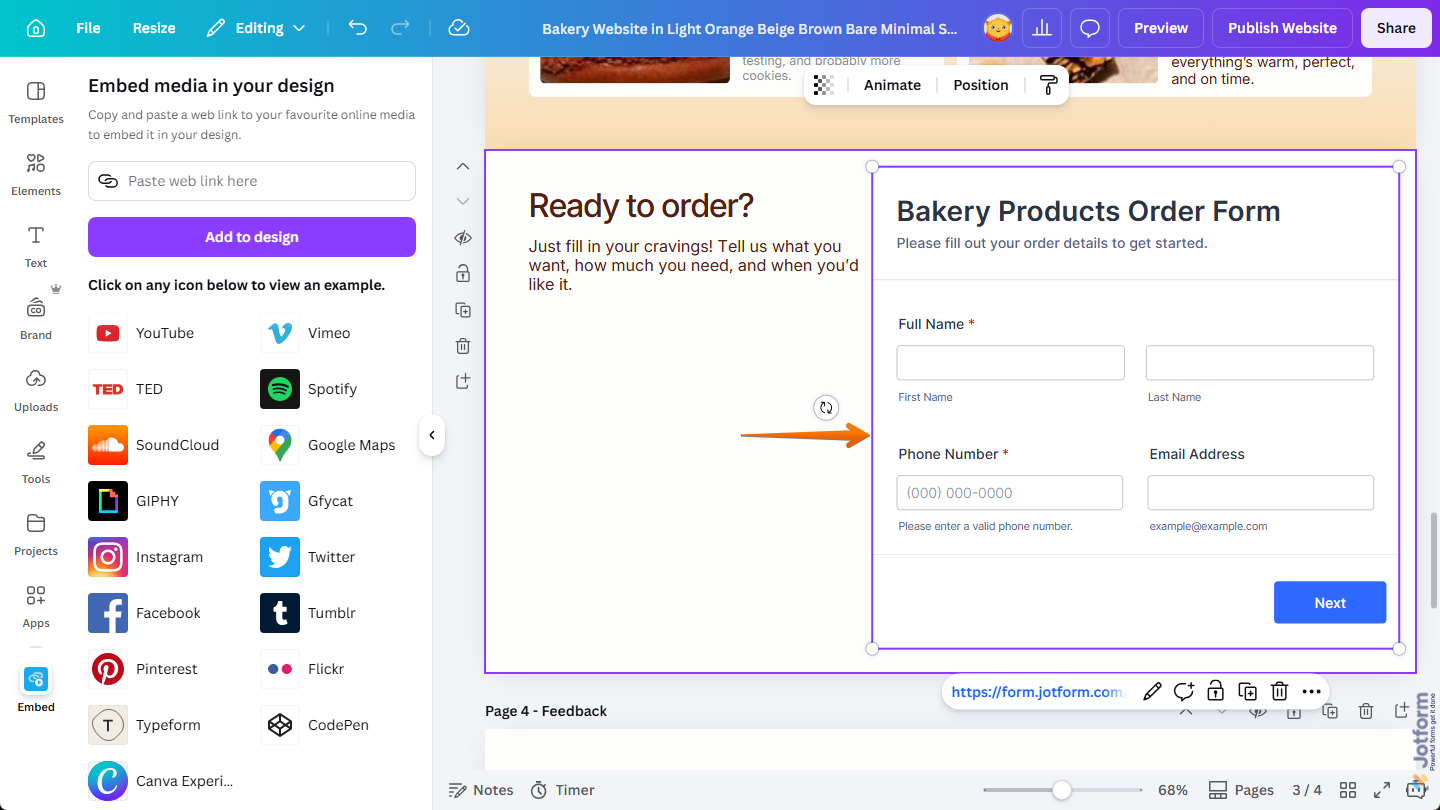Open the Resize menu
This screenshot has width=1440, height=810.
154,28
